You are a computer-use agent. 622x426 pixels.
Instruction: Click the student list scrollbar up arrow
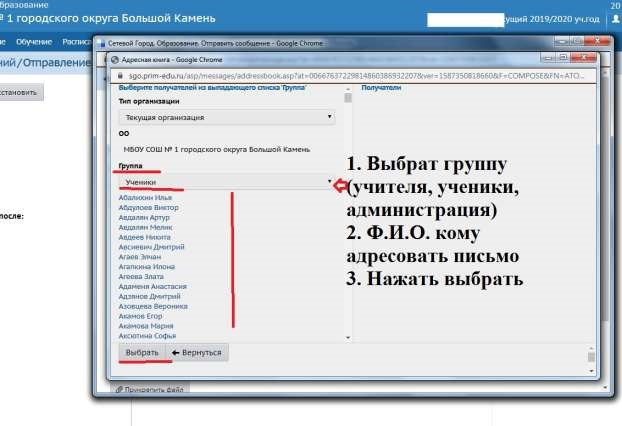tap(348, 90)
